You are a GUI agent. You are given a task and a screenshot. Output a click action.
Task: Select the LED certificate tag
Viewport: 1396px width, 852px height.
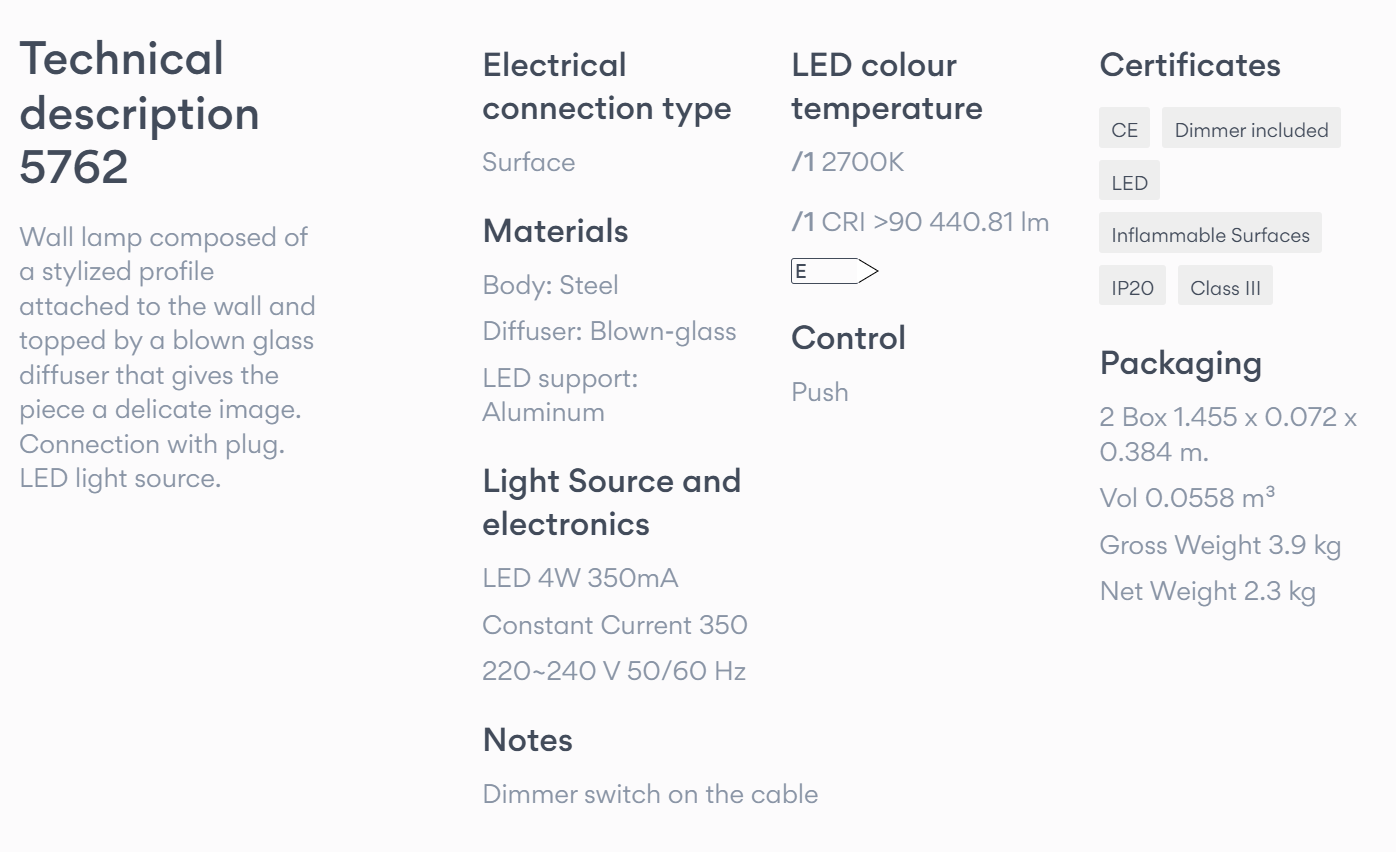tap(1129, 182)
